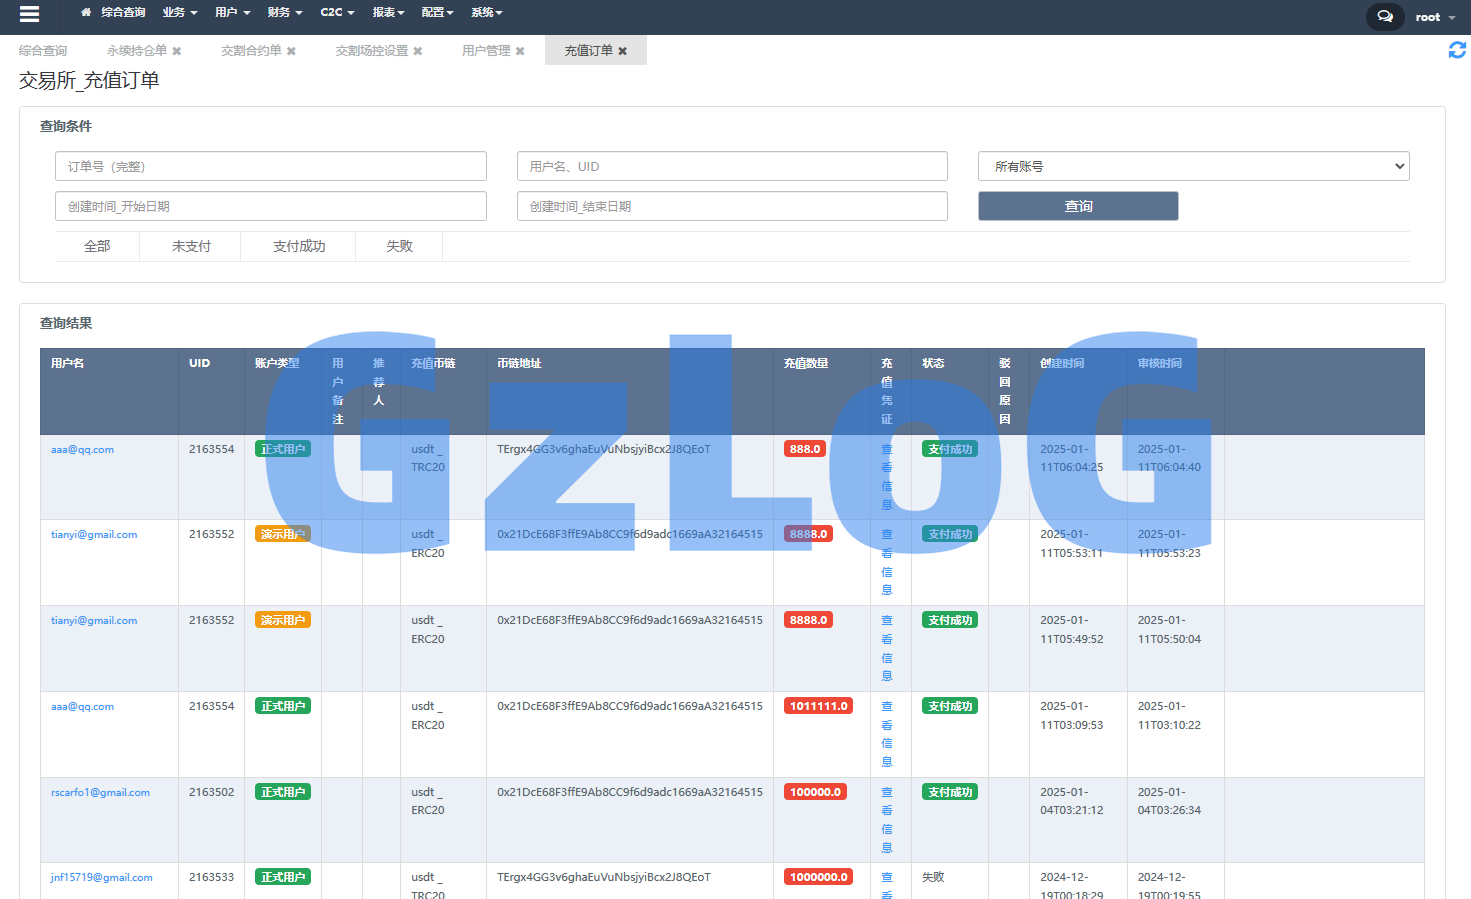Close the 充值订单 tab
1471x899 pixels.
click(622, 51)
